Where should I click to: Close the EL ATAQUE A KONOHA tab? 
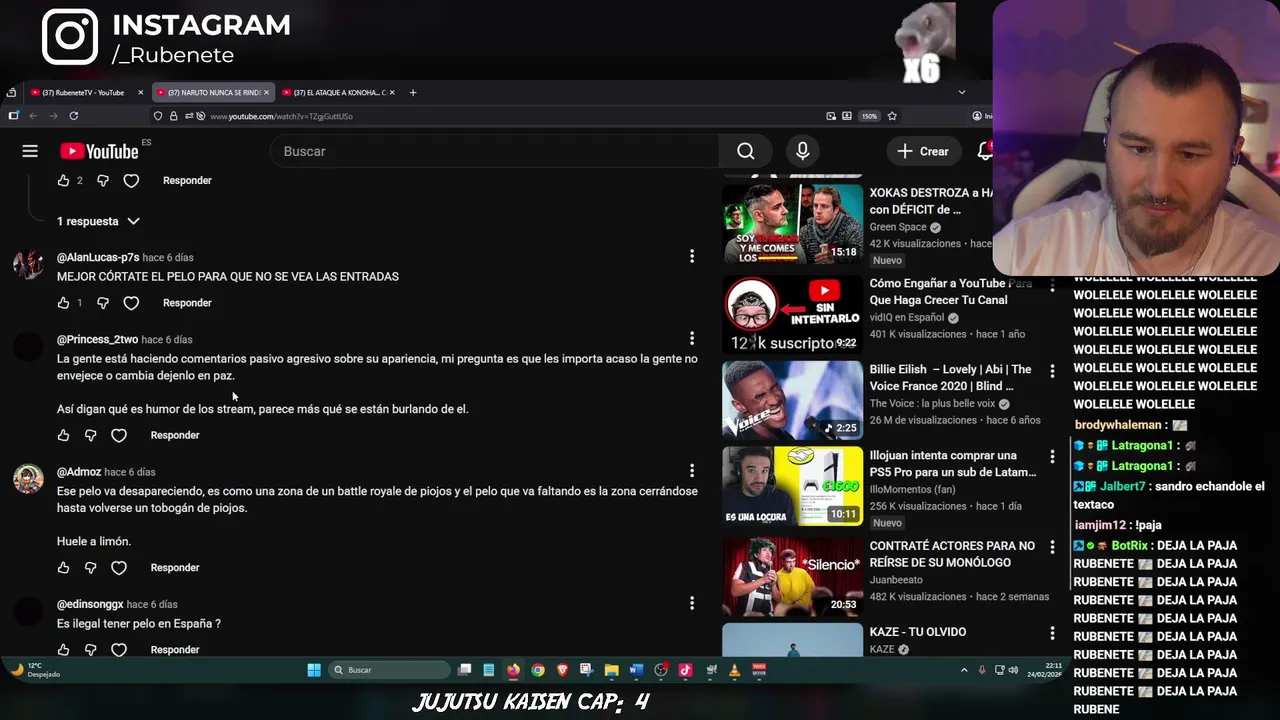[392, 92]
